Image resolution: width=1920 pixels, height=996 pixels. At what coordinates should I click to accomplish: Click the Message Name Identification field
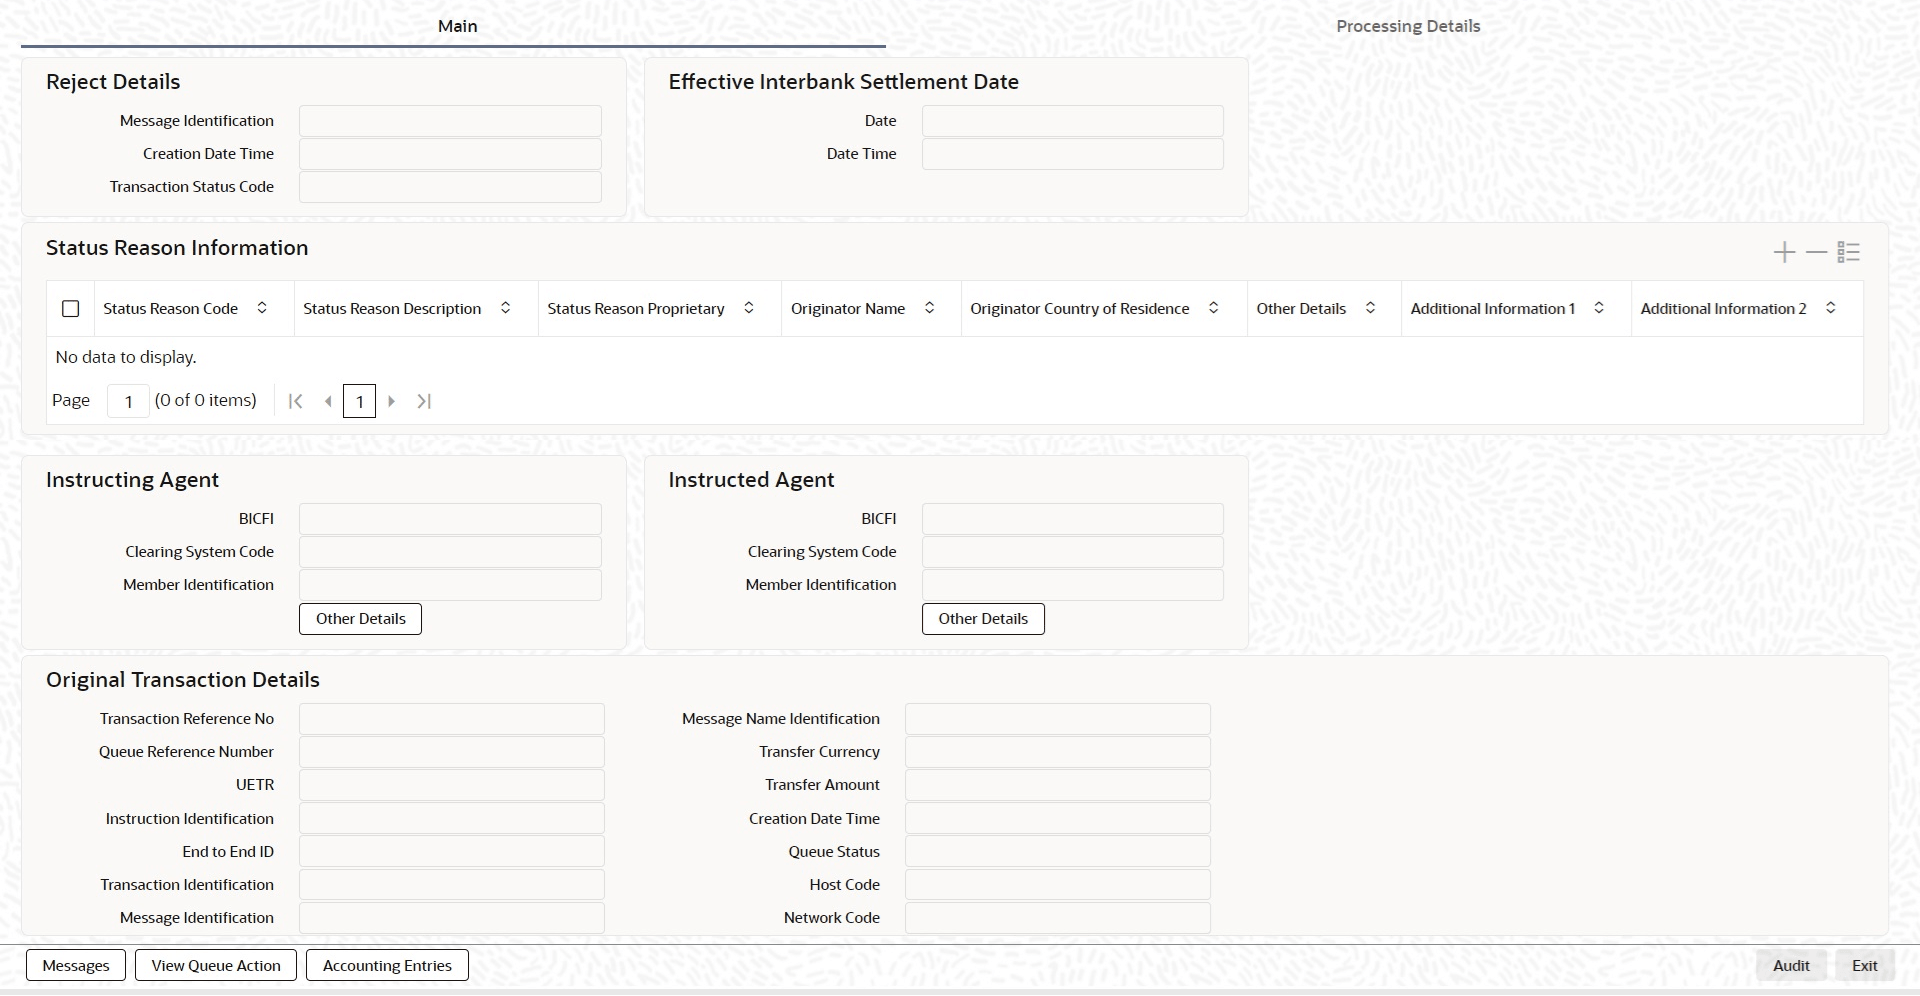(x=1058, y=719)
